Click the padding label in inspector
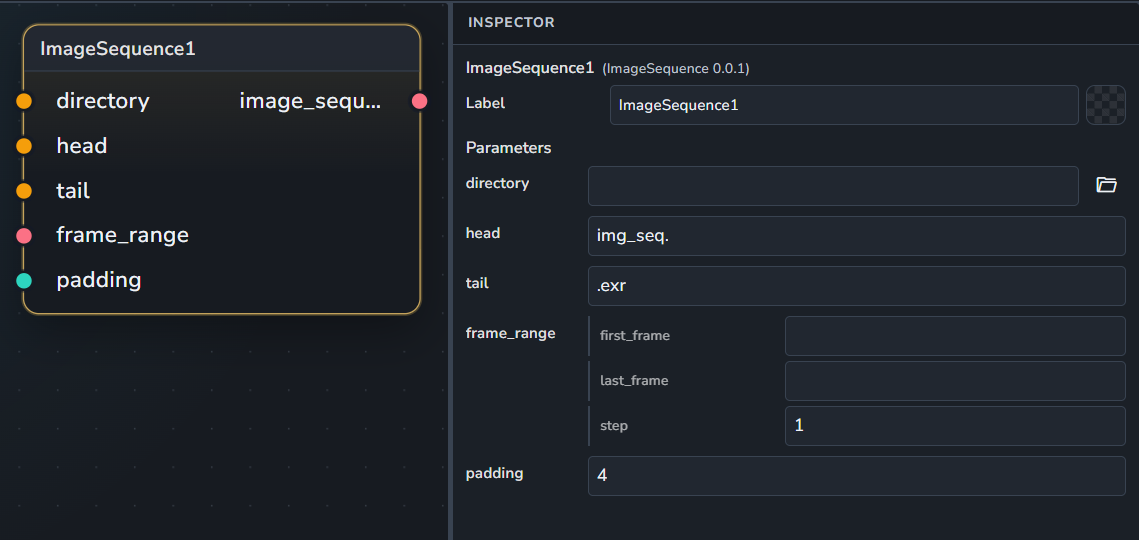The height and width of the screenshot is (540, 1139). (495, 474)
